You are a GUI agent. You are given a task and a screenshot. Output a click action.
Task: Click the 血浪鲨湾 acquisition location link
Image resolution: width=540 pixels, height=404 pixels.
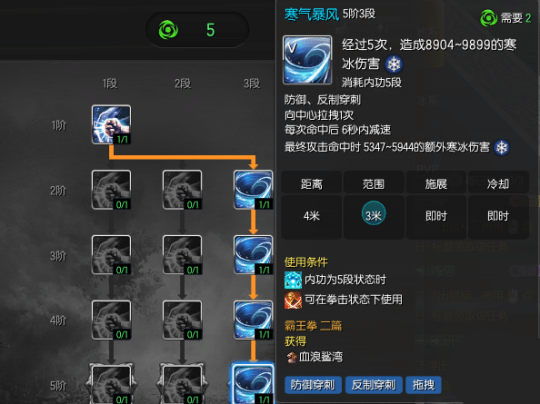point(321,357)
